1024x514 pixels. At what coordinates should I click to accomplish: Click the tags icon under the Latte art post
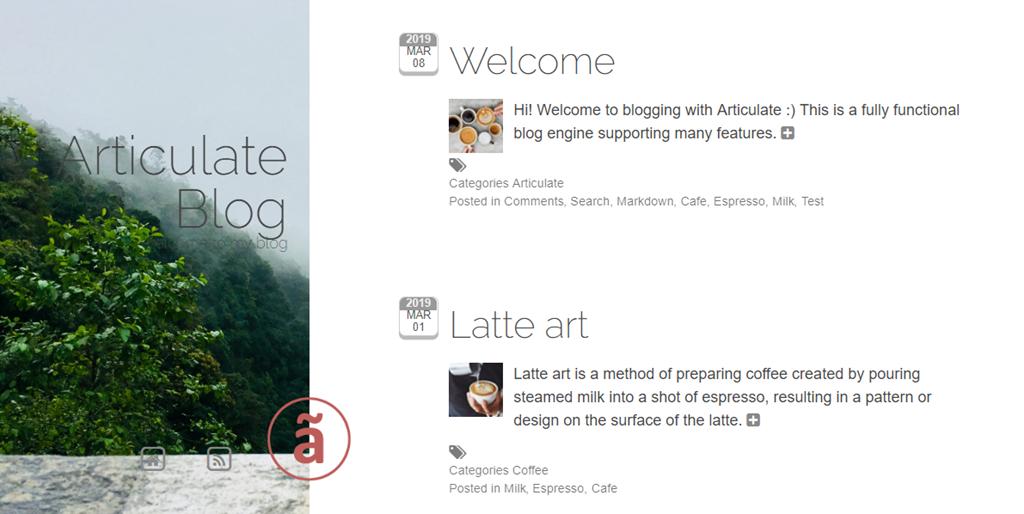click(x=457, y=452)
